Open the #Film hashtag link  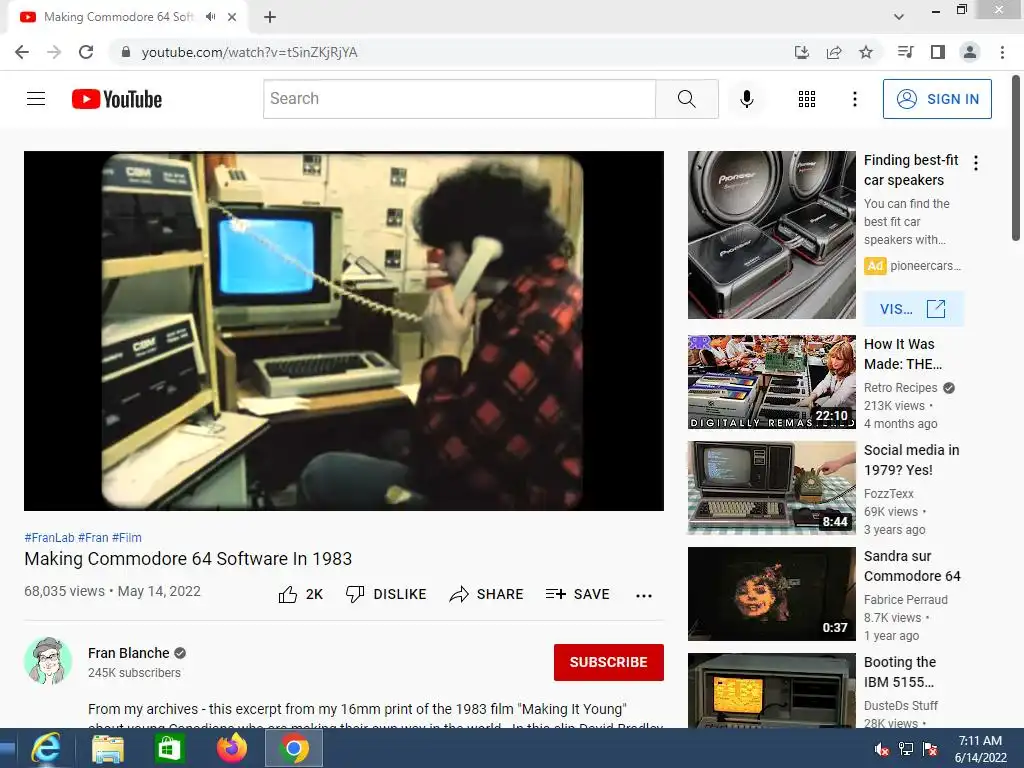(127, 537)
